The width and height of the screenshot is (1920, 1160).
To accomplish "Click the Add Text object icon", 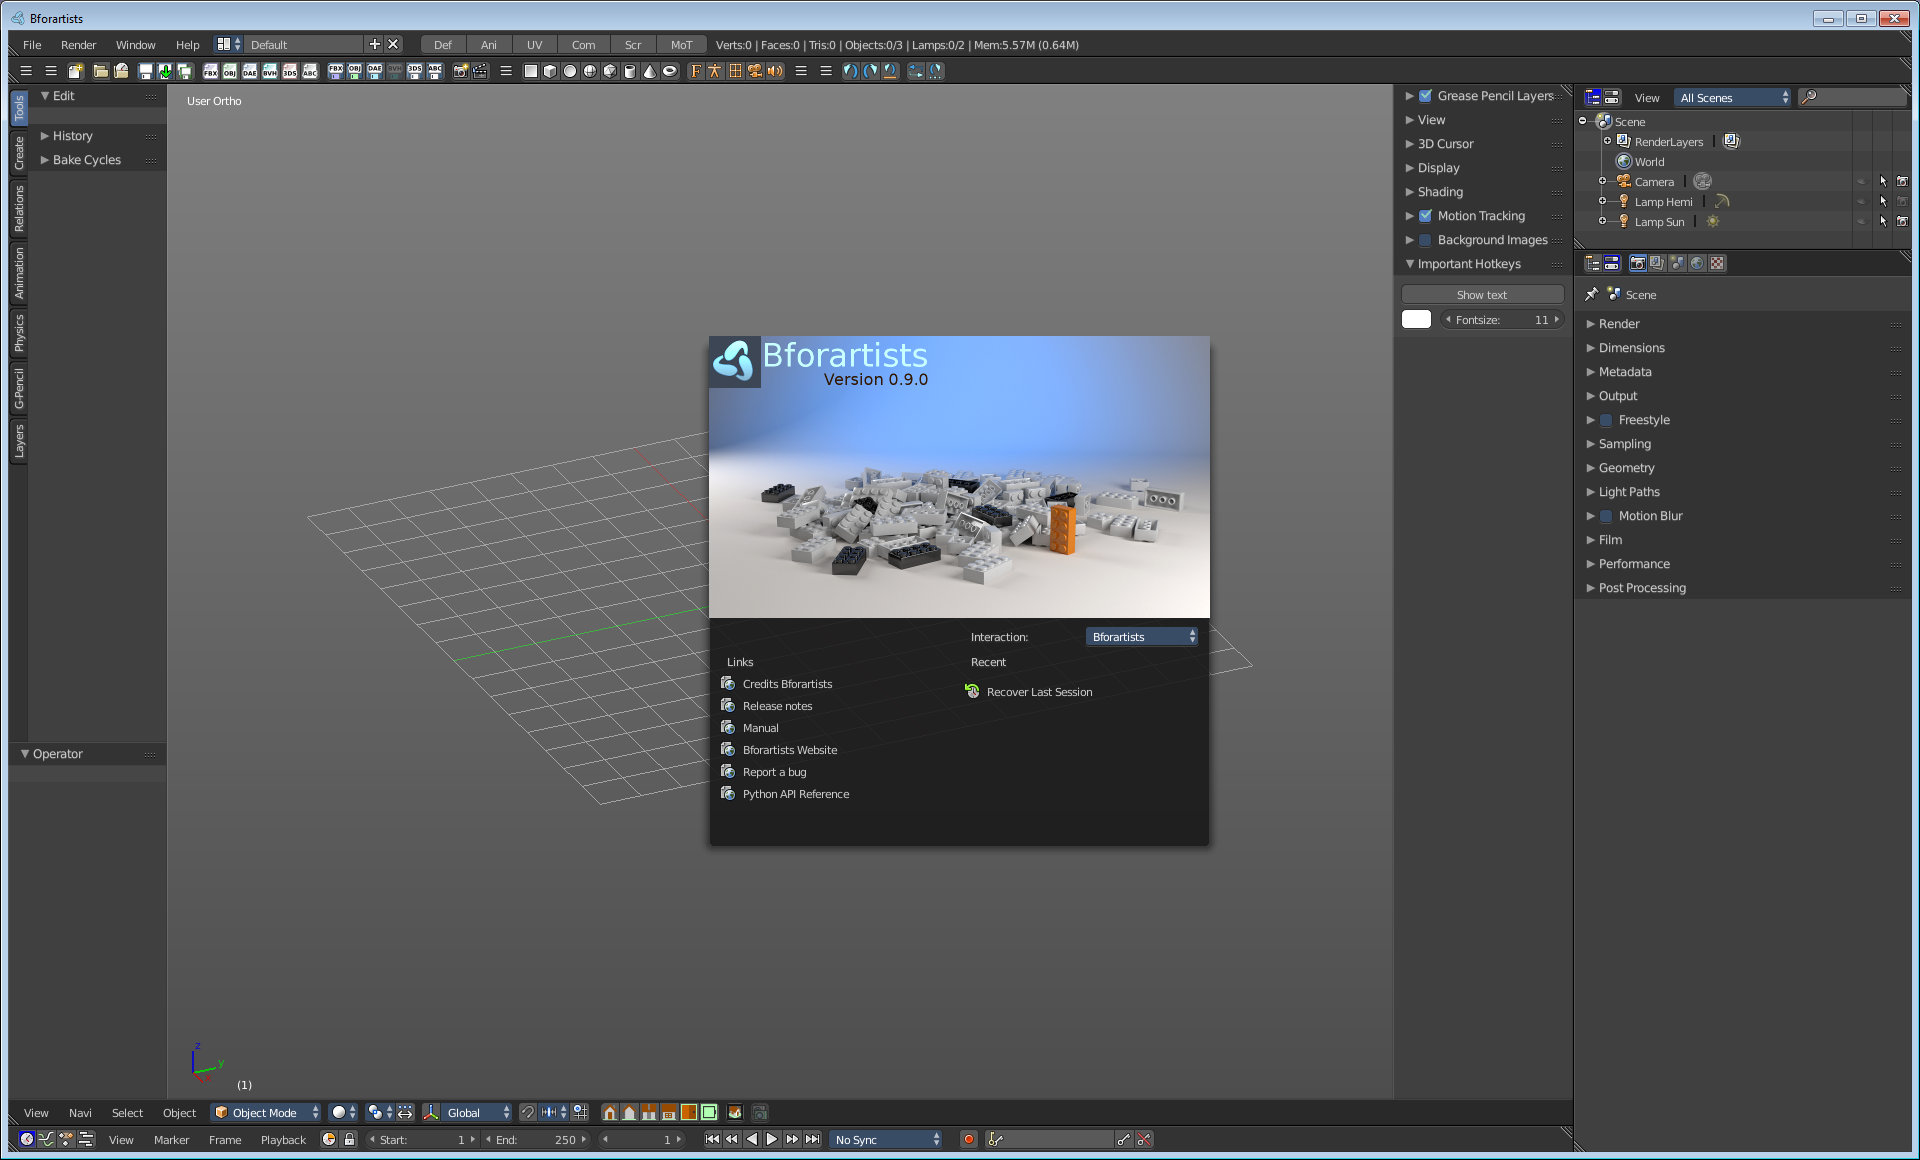I will [x=695, y=71].
